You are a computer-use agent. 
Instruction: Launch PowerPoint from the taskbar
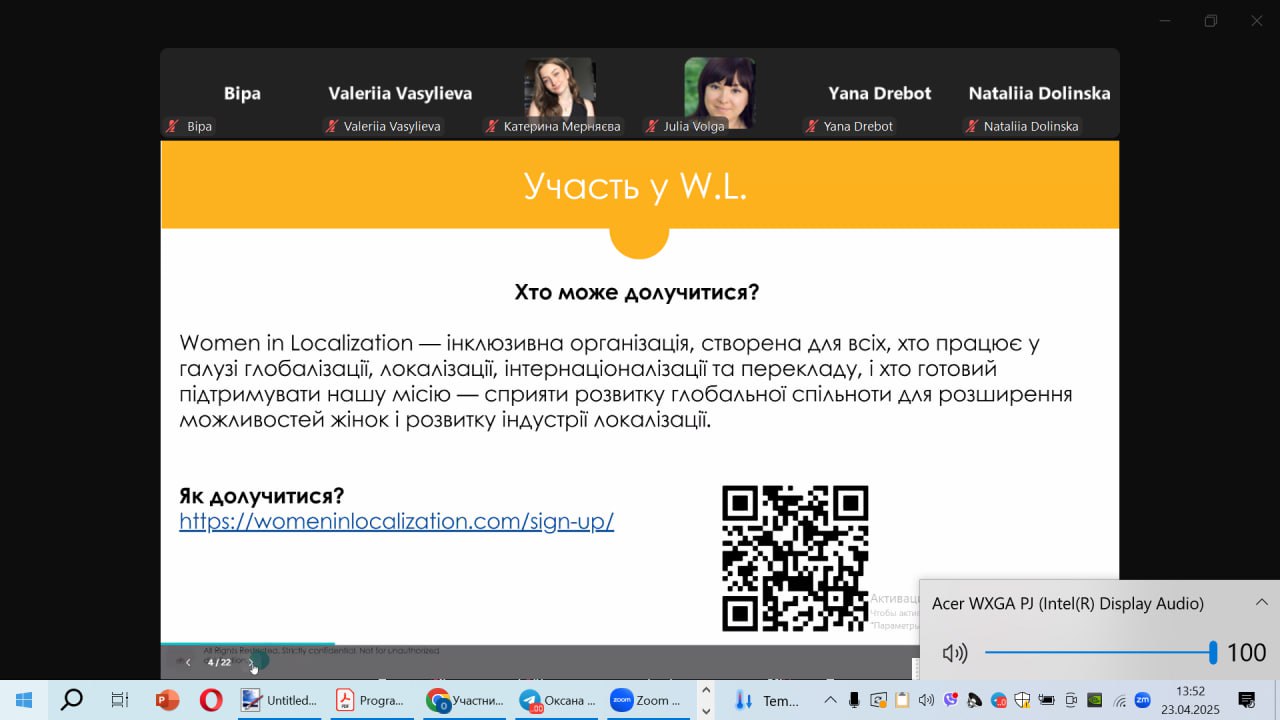[x=167, y=700]
